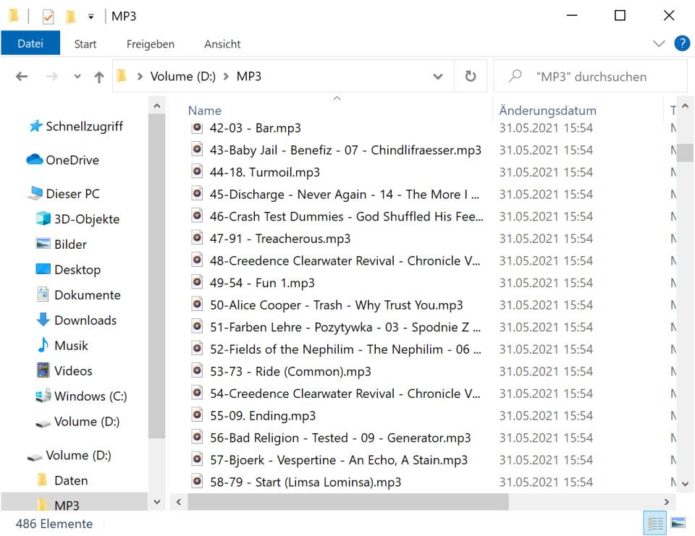Image resolution: width=695 pixels, height=536 pixels.
Task: Switch to the Ansicht tab
Action: point(222,44)
